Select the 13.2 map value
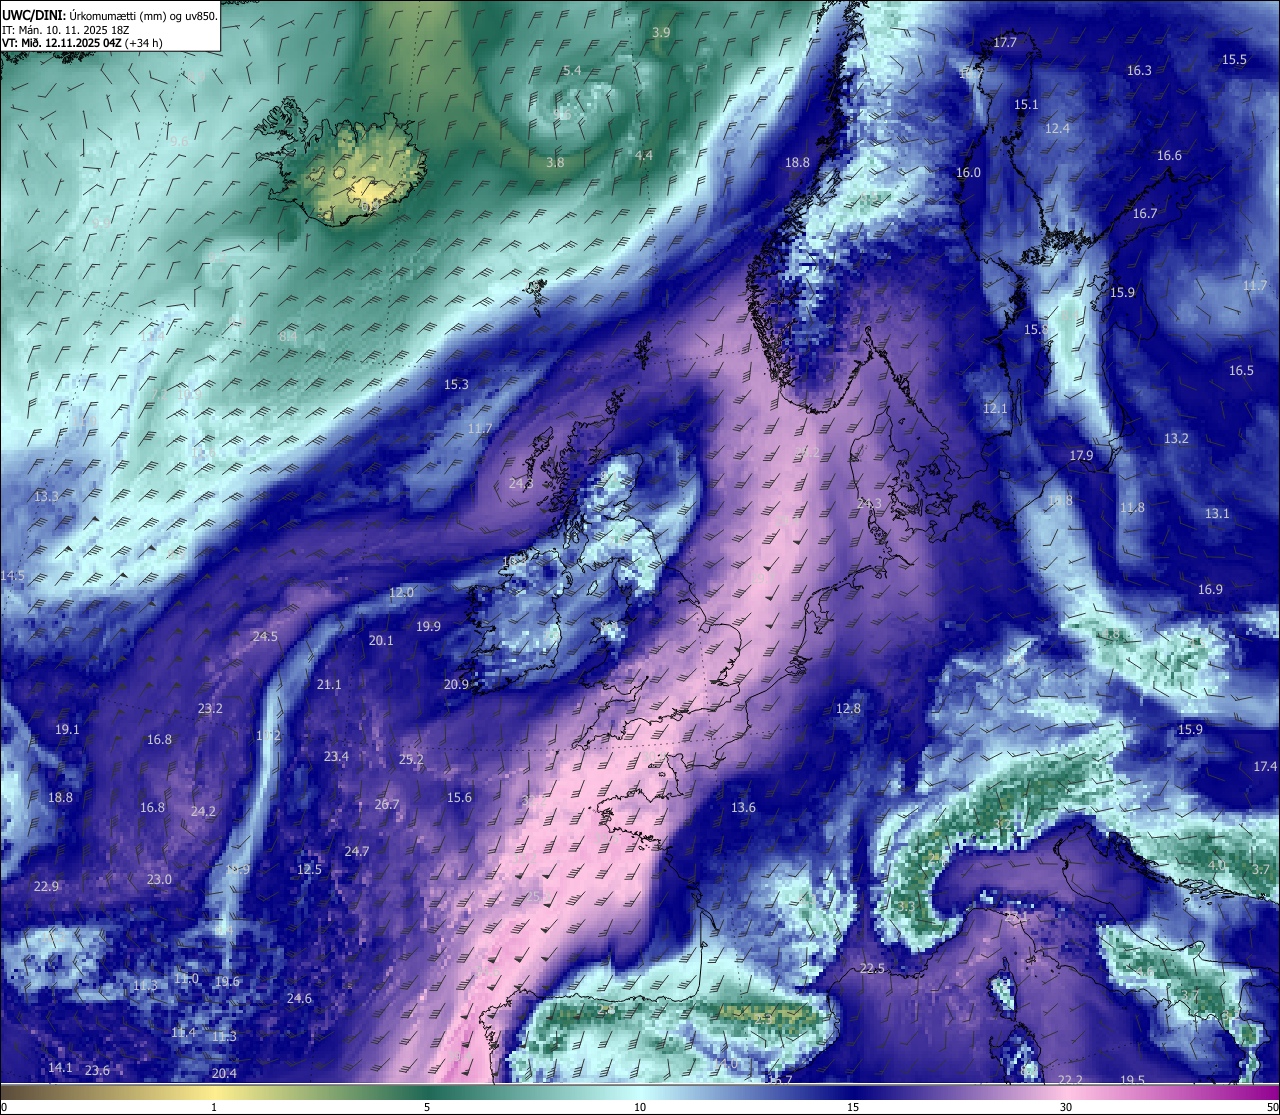The height and width of the screenshot is (1115, 1280). [1176, 438]
